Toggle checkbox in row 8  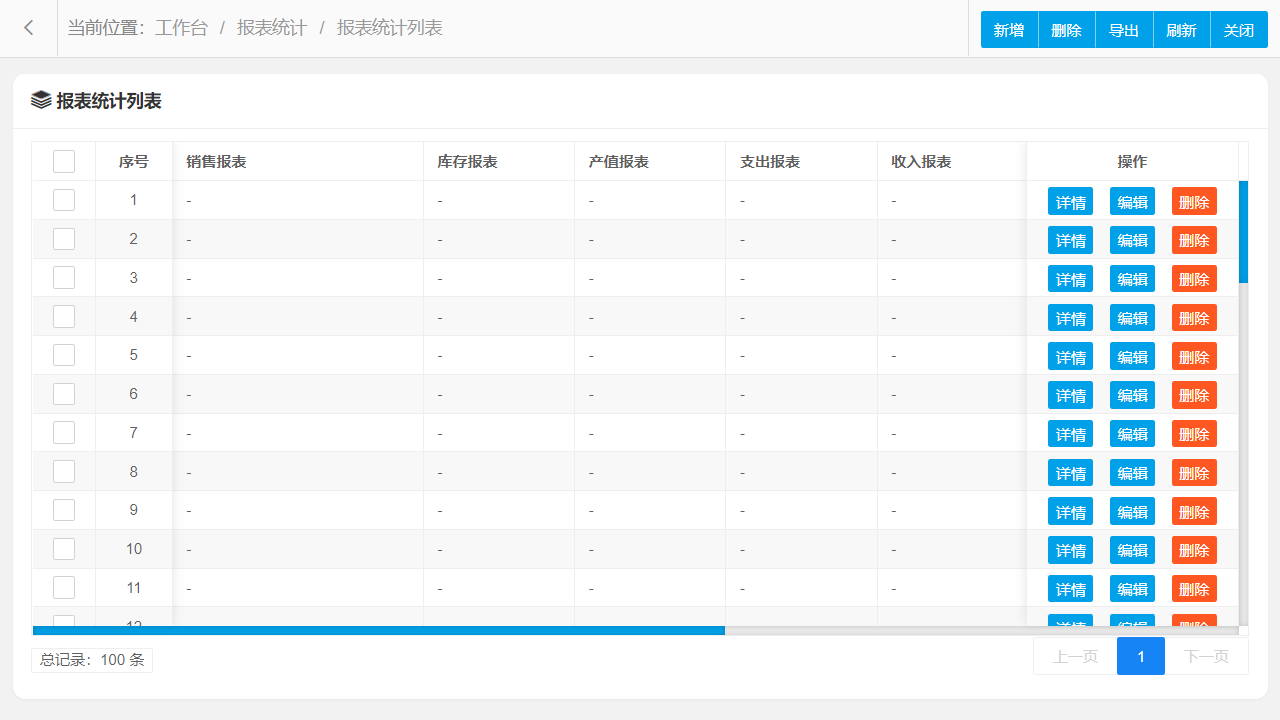click(x=64, y=471)
